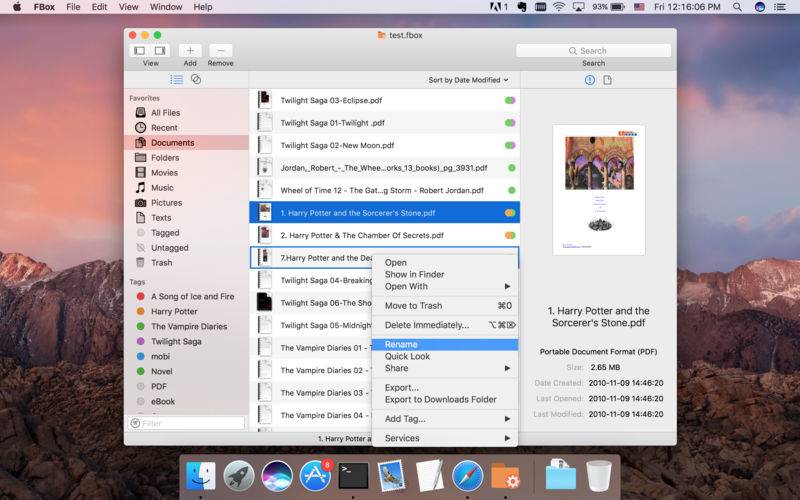Click the Add file toolbar button
This screenshot has height=500, width=800.
tap(190, 51)
